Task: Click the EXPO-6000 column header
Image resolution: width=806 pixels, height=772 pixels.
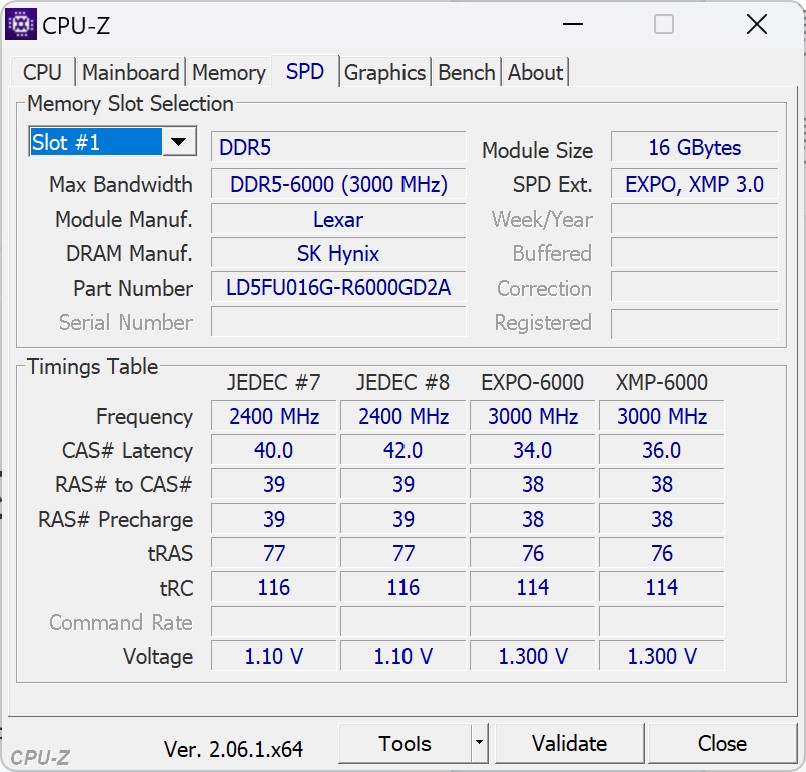Action: 533,382
